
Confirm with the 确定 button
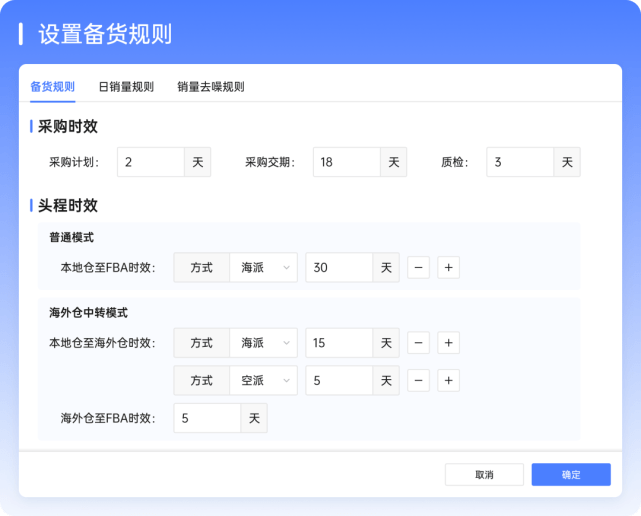click(571, 474)
